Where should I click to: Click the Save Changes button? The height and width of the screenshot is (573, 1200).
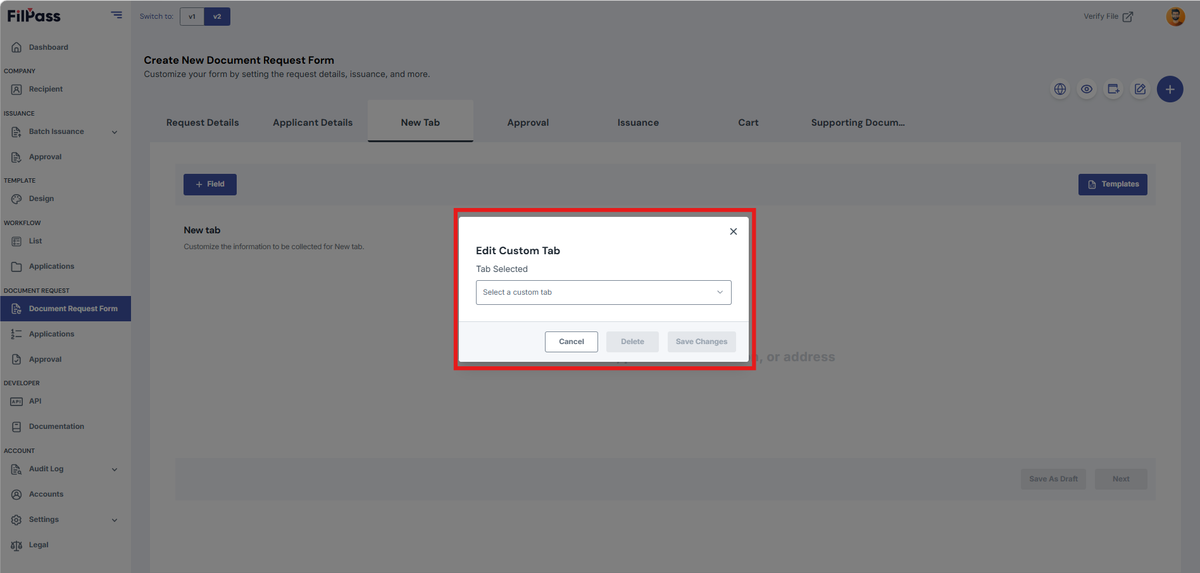[x=701, y=342]
